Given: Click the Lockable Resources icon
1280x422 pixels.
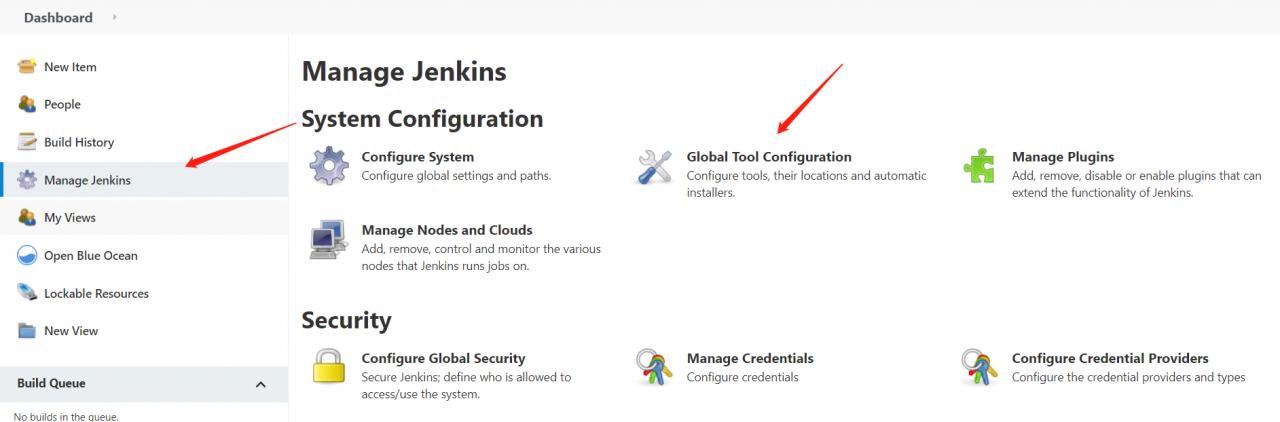Looking at the screenshot, I should coord(27,293).
